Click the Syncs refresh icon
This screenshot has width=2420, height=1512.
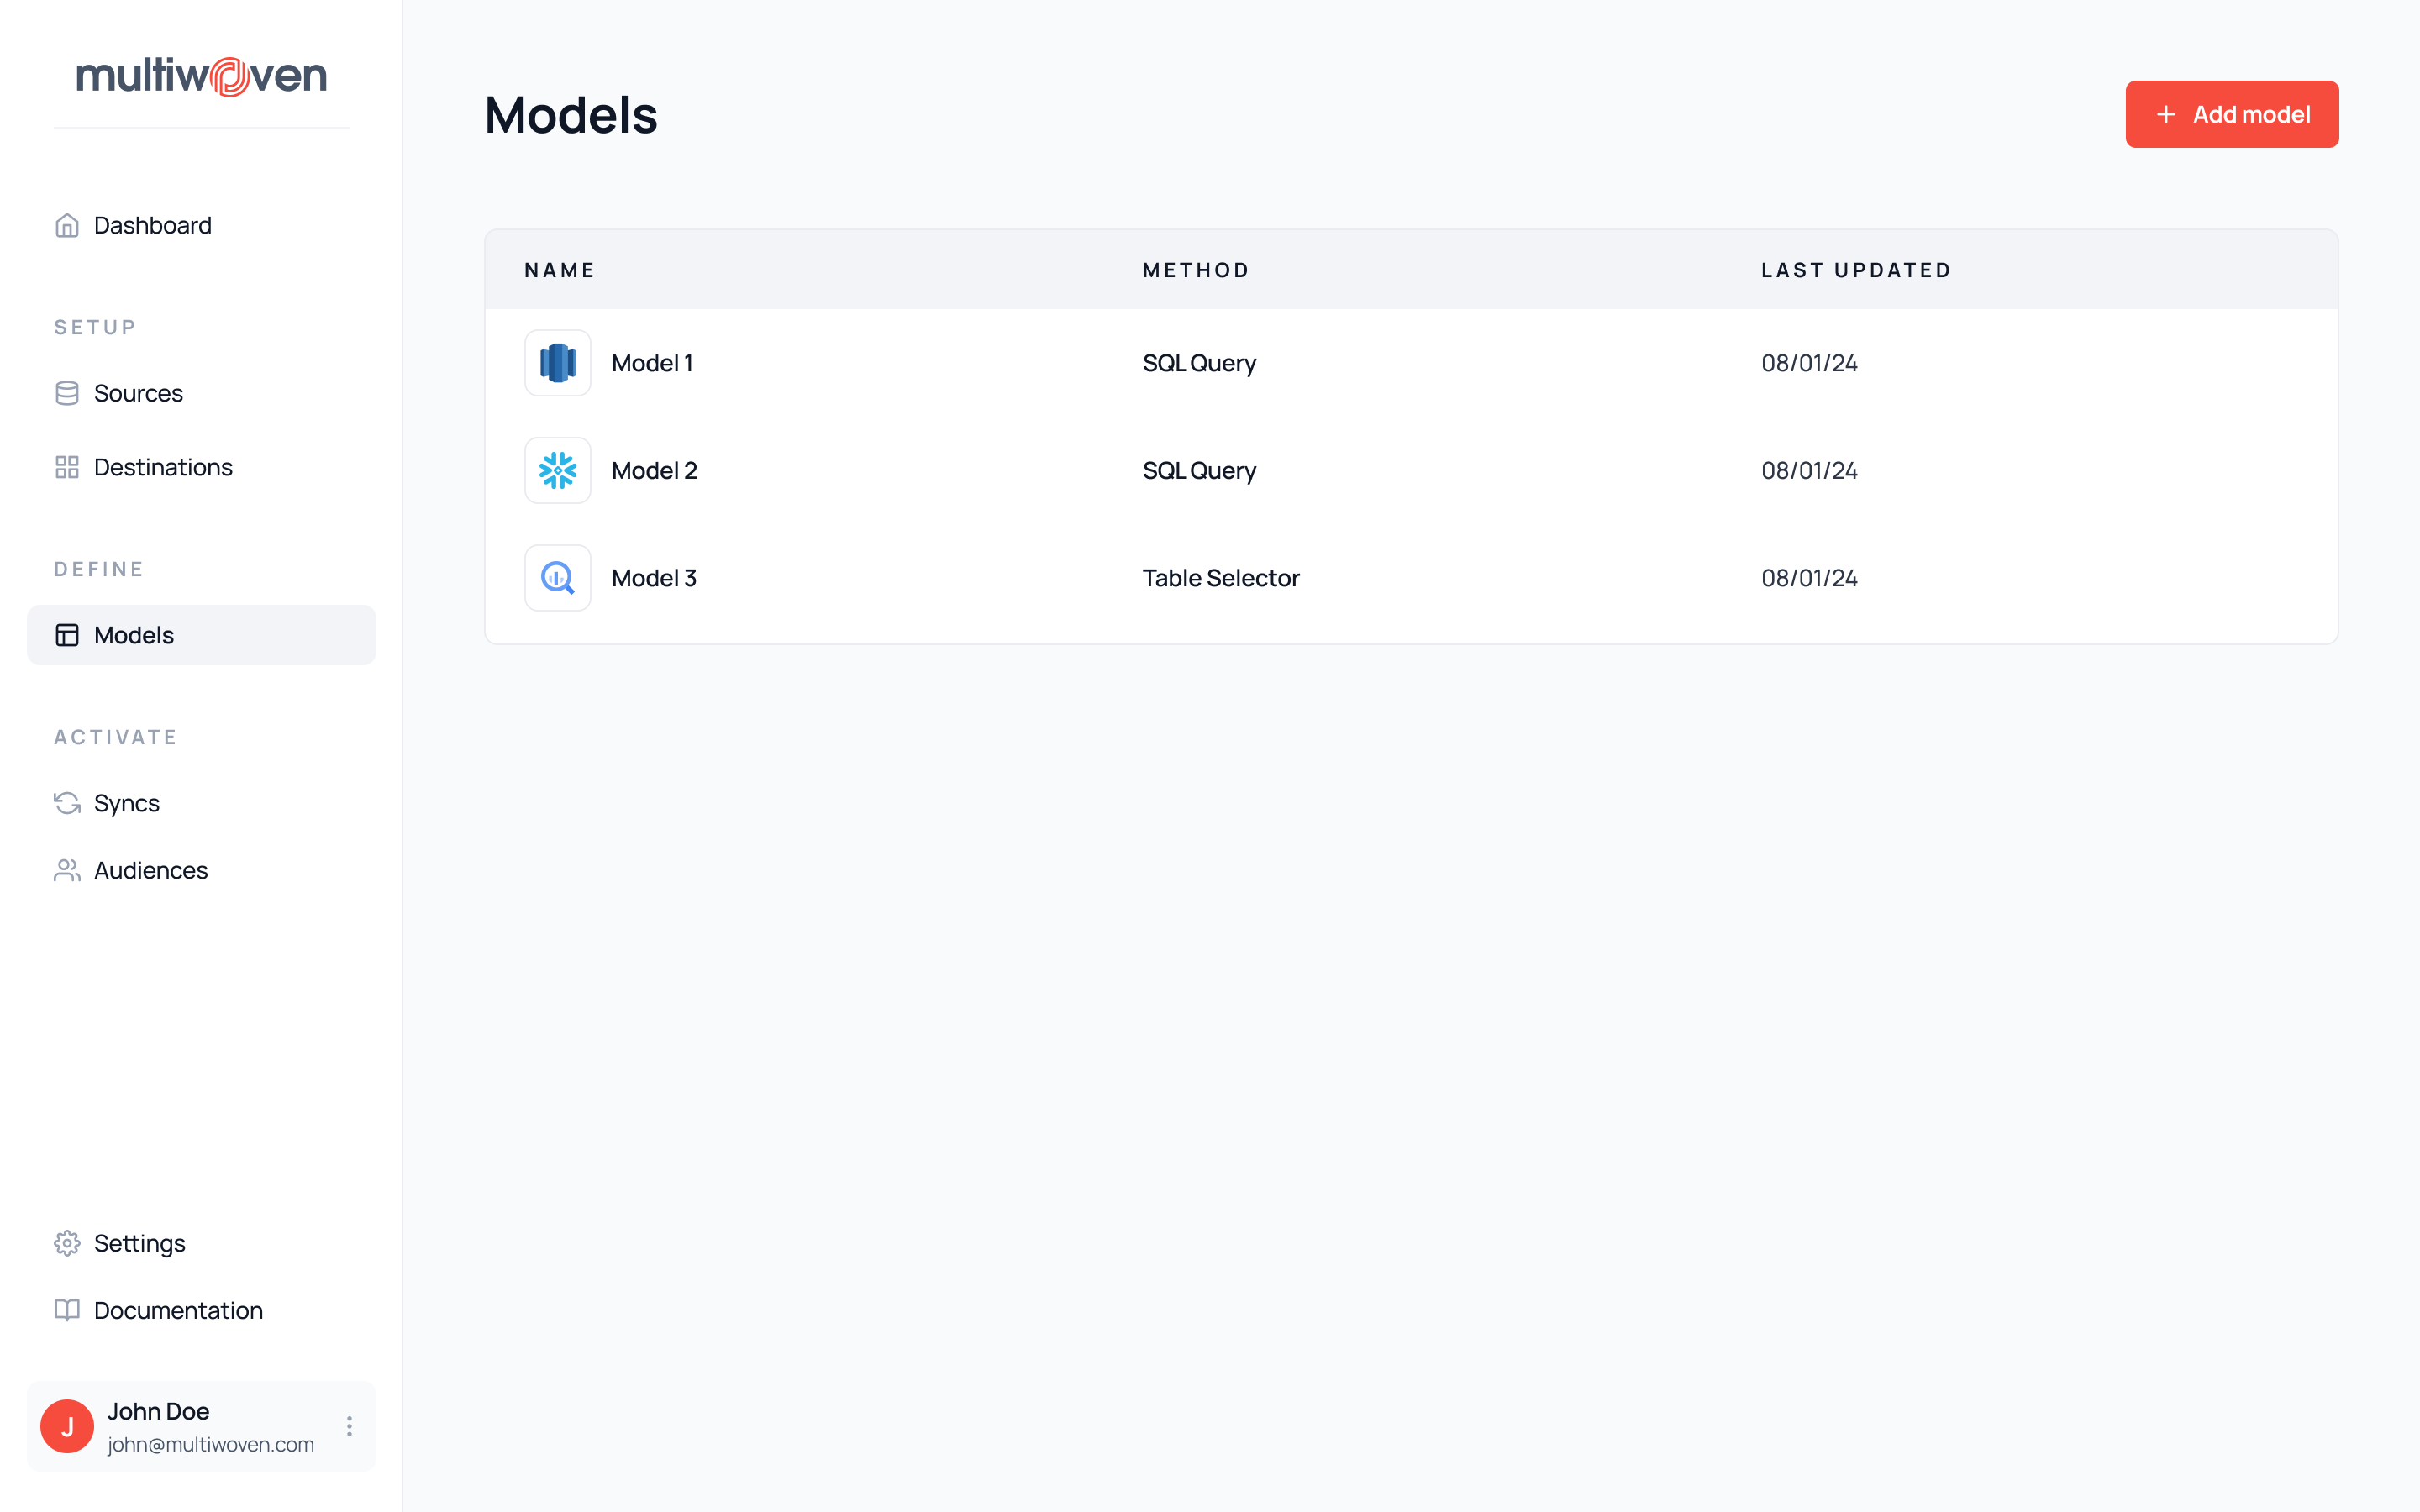pos(67,803)
